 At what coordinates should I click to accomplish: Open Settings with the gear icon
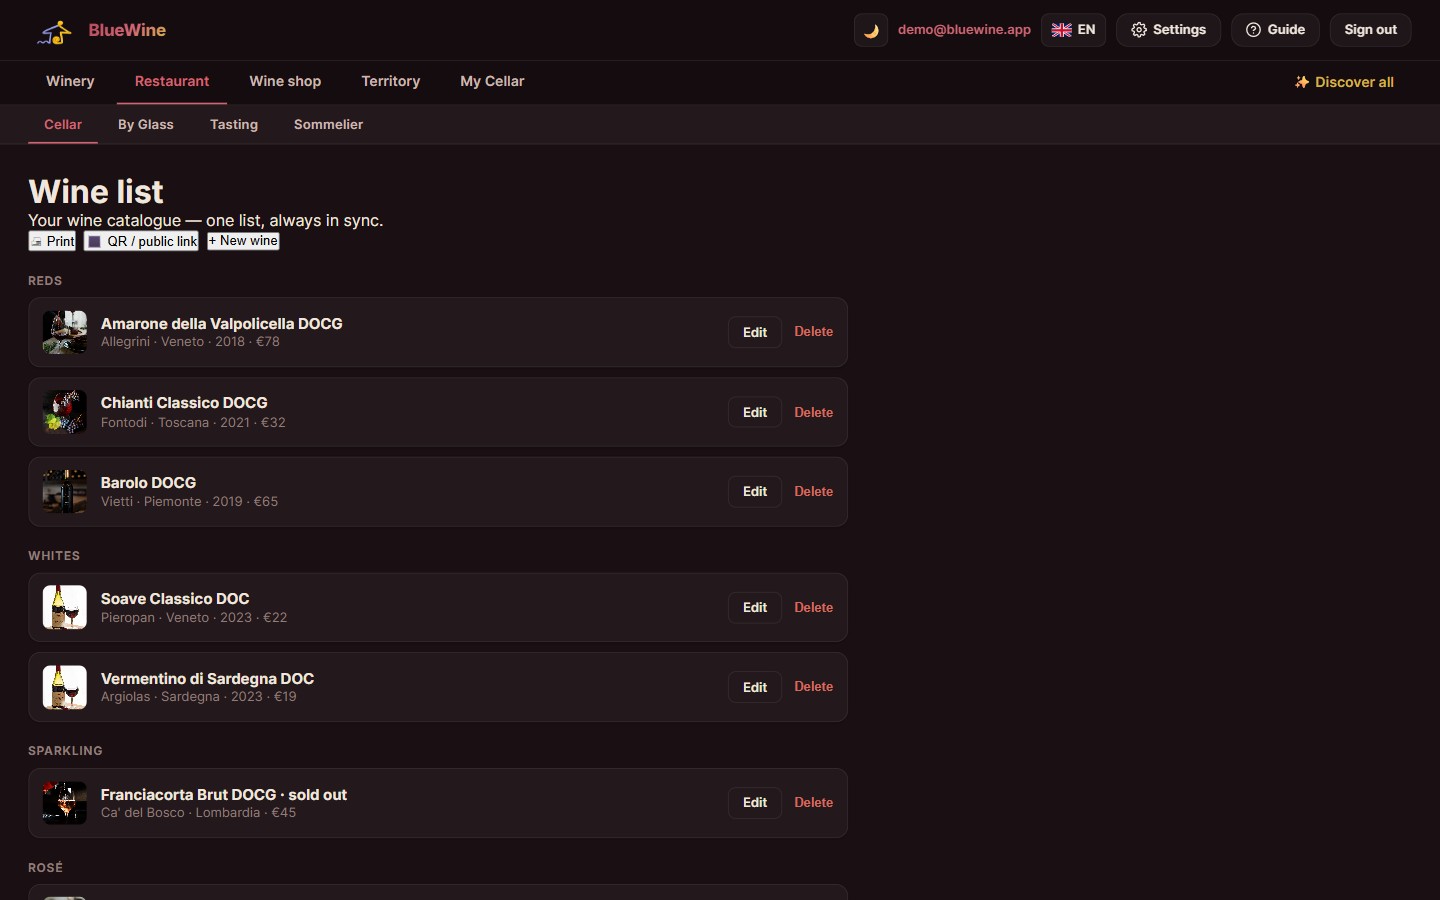coord(1168,30)
